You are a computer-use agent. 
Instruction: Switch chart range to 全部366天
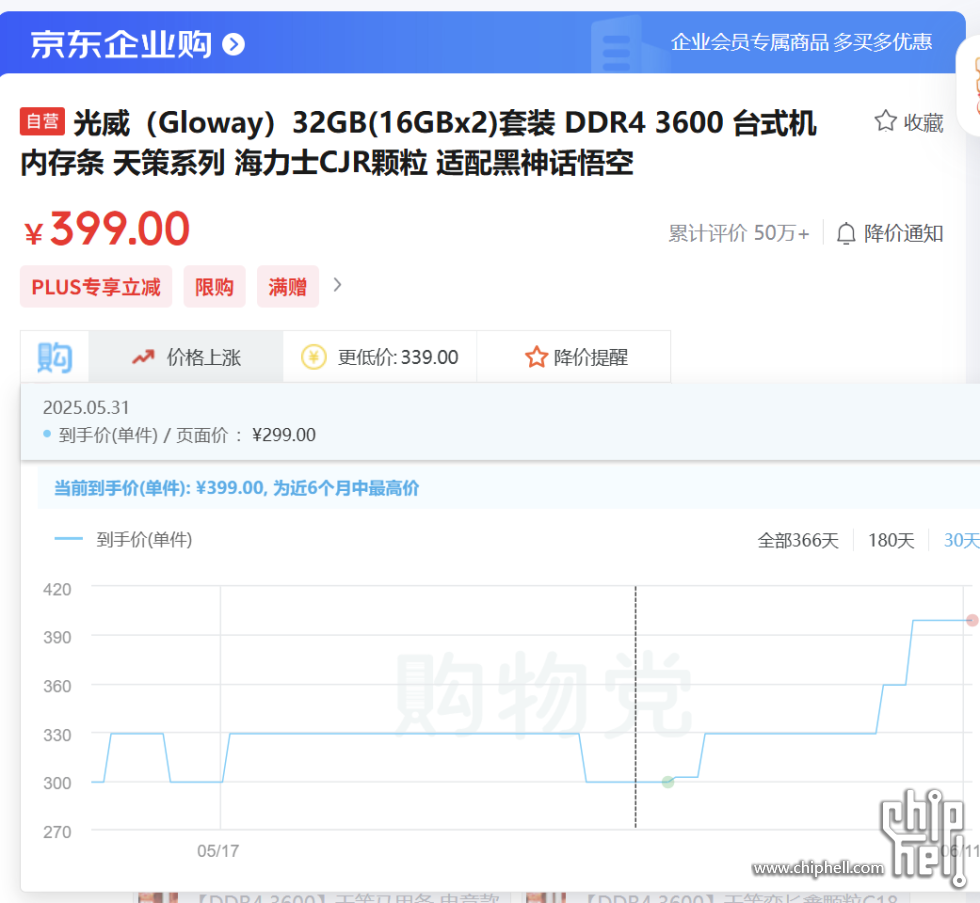tap(798, 540)
